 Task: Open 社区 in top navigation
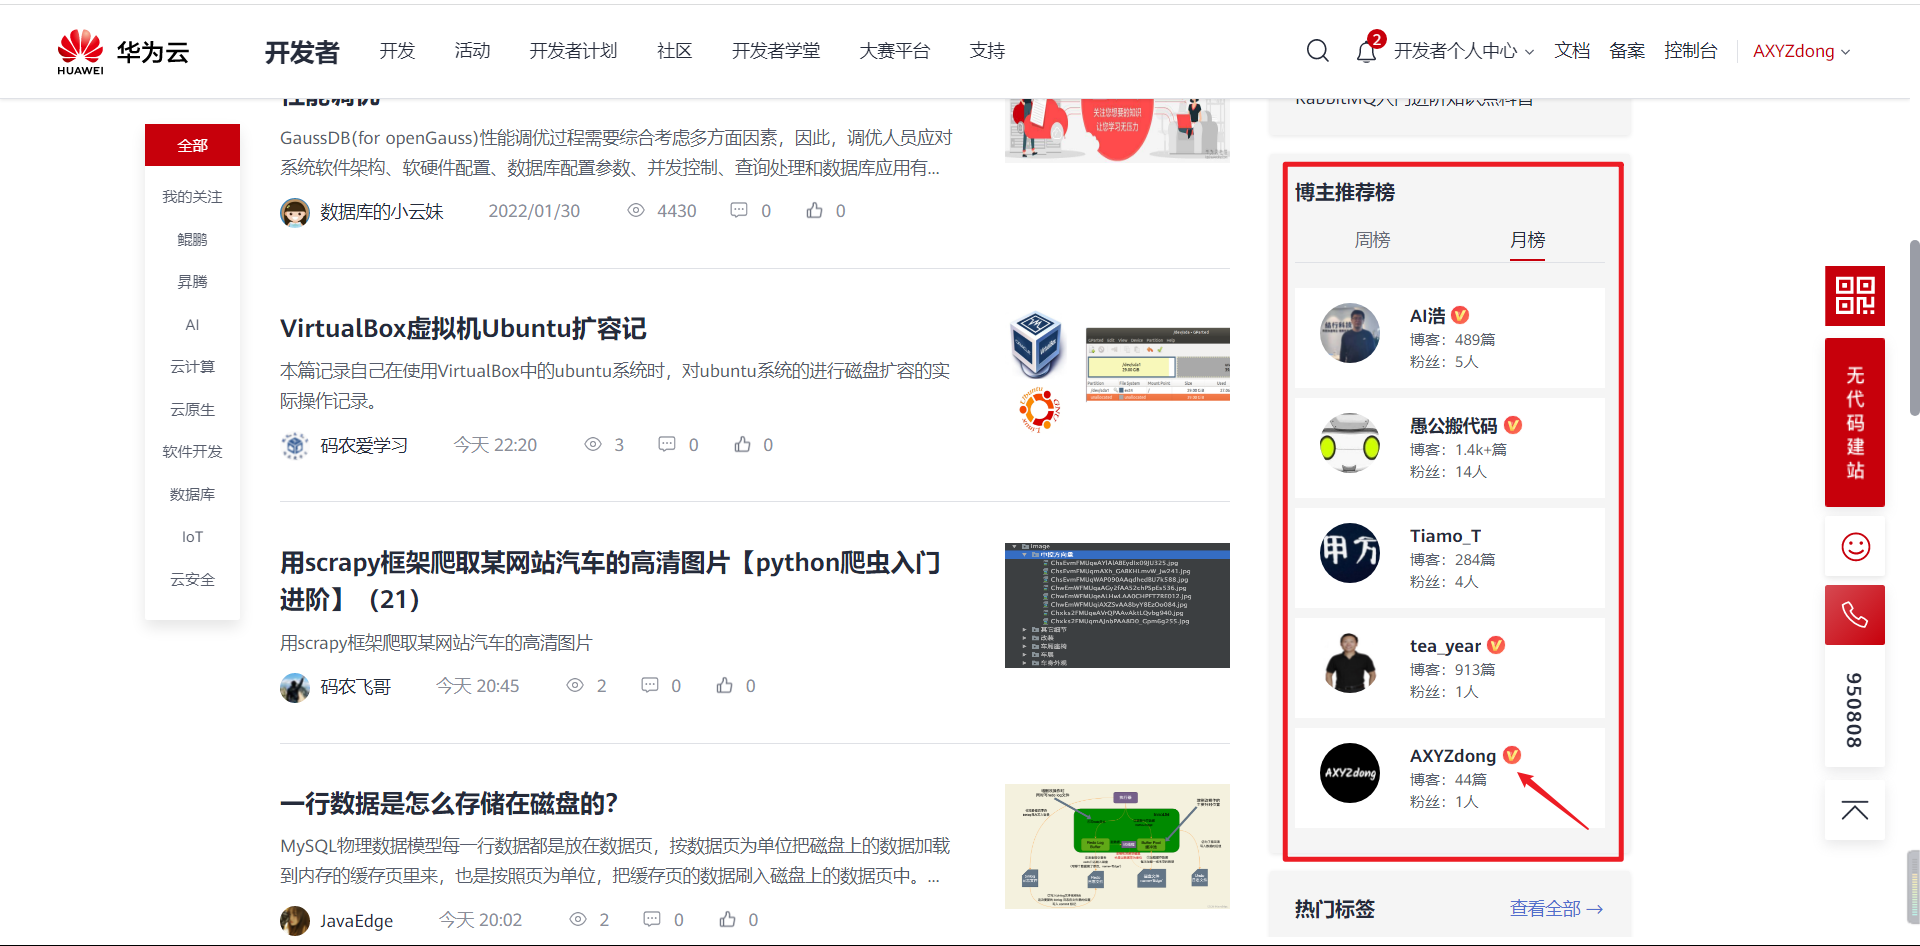click(674, 51)
